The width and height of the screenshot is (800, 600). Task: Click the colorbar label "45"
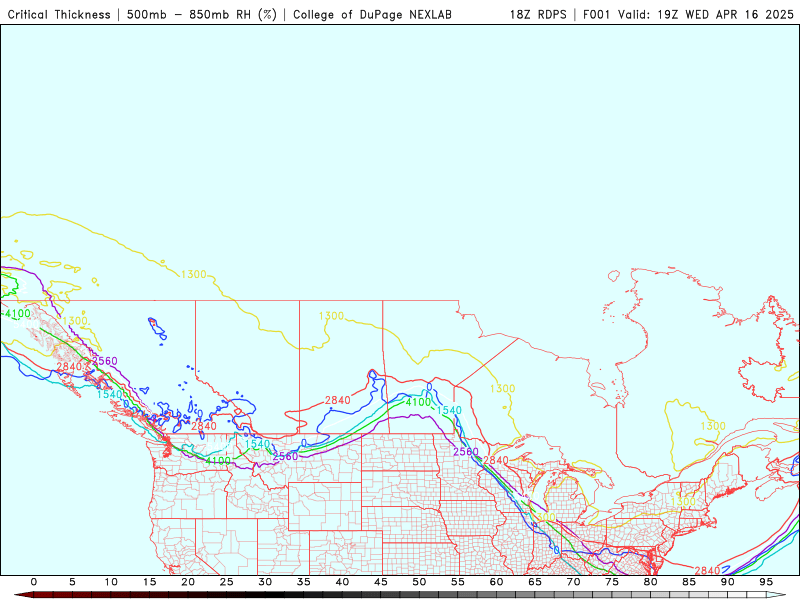tap(381, 582)
